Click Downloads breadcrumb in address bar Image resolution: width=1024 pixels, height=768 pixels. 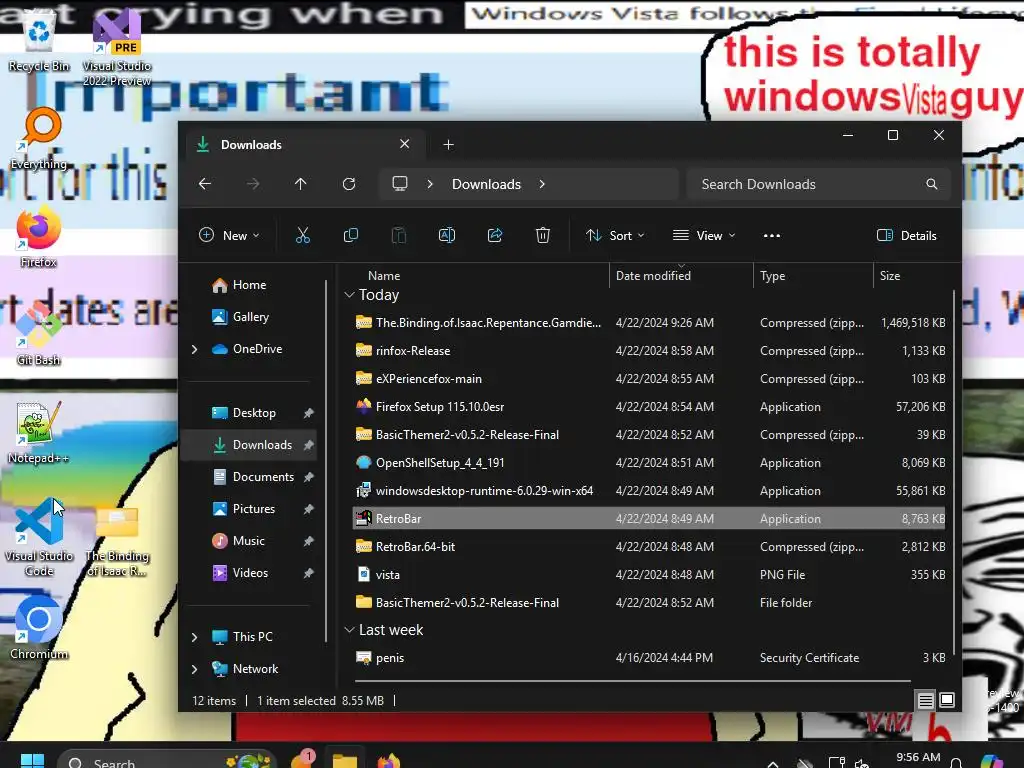486,184
